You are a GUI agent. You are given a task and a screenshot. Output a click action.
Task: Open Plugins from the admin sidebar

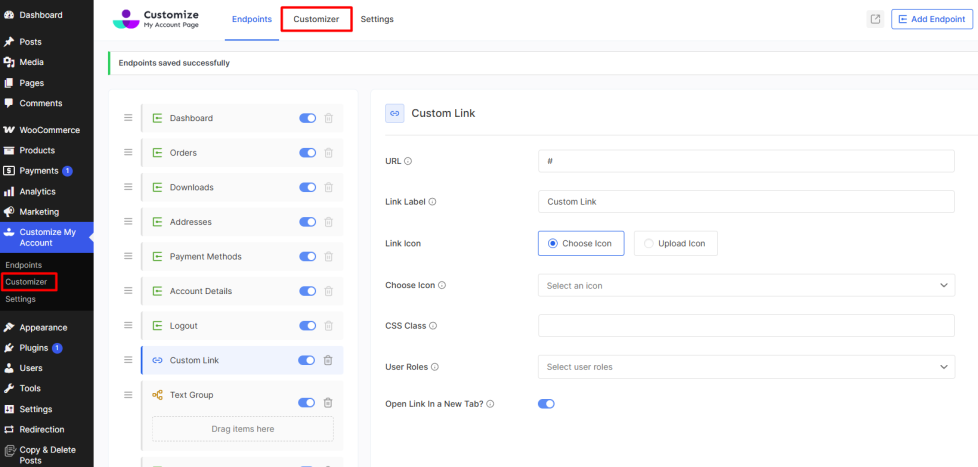tap(35, 348)
